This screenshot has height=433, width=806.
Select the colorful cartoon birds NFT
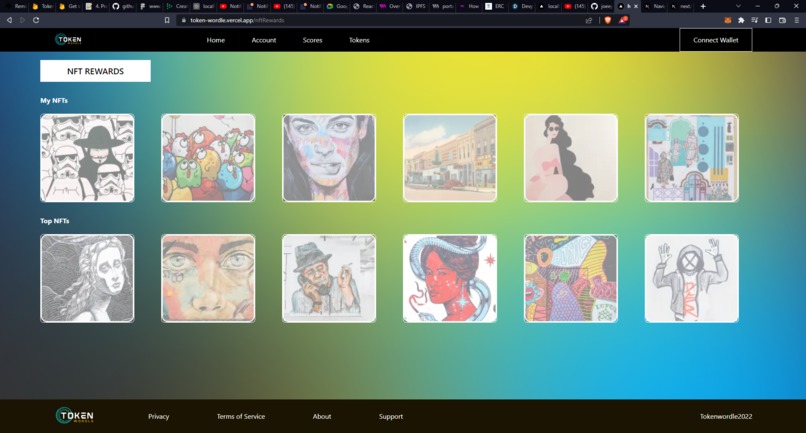coord(208,158)
